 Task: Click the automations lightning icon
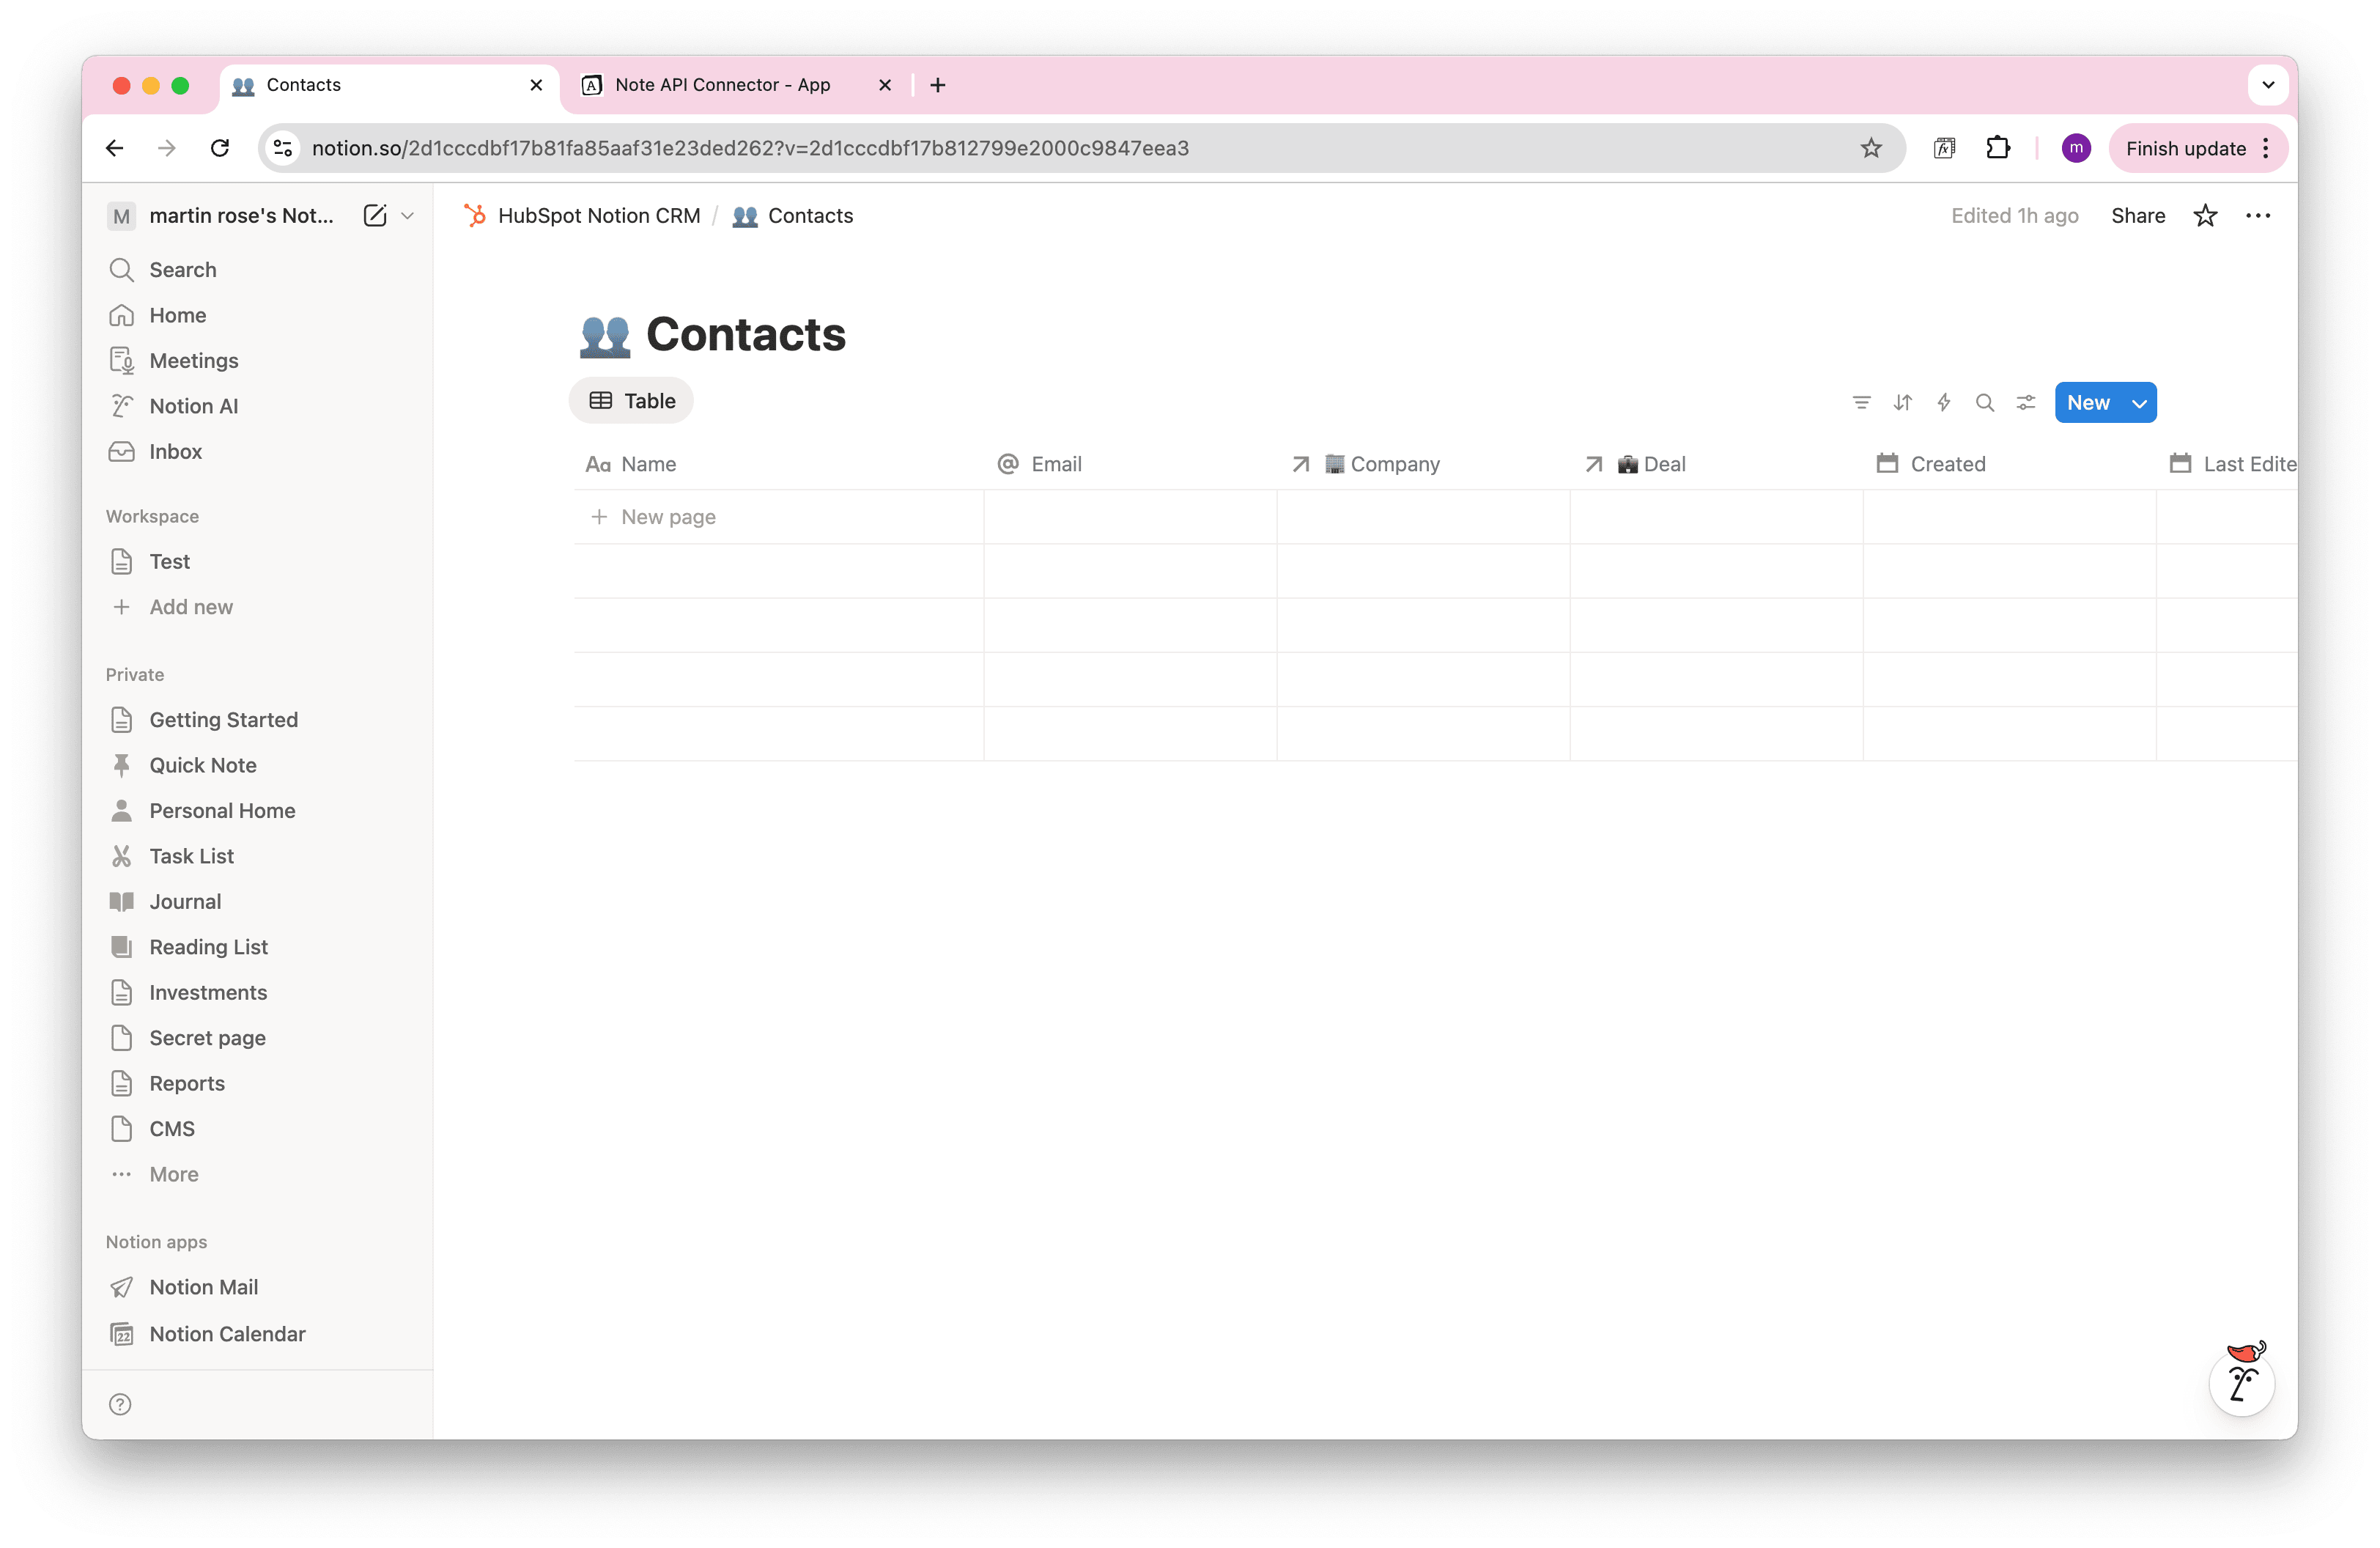1944,402
